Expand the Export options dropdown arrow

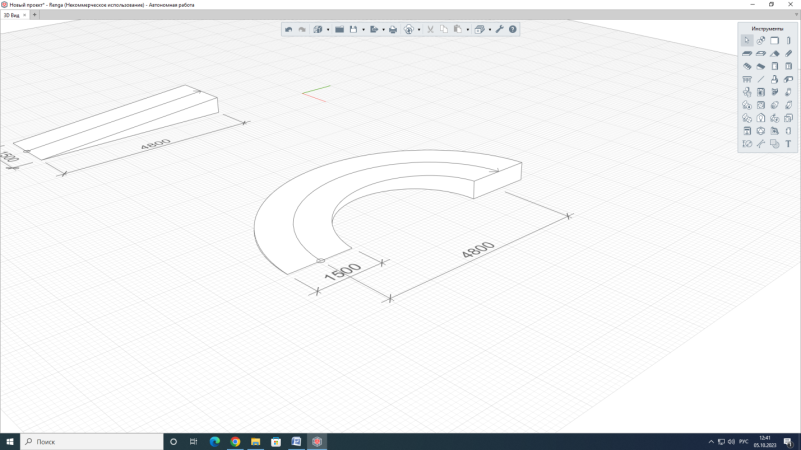[384, 30]
